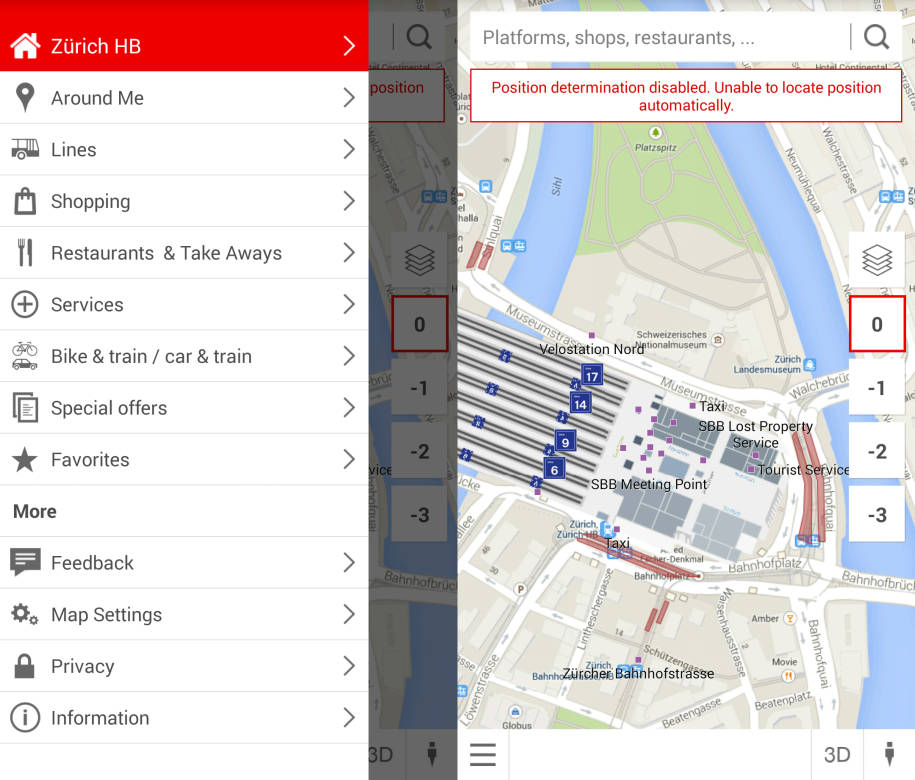Expand the Around Me row chevron

(349, 97)
